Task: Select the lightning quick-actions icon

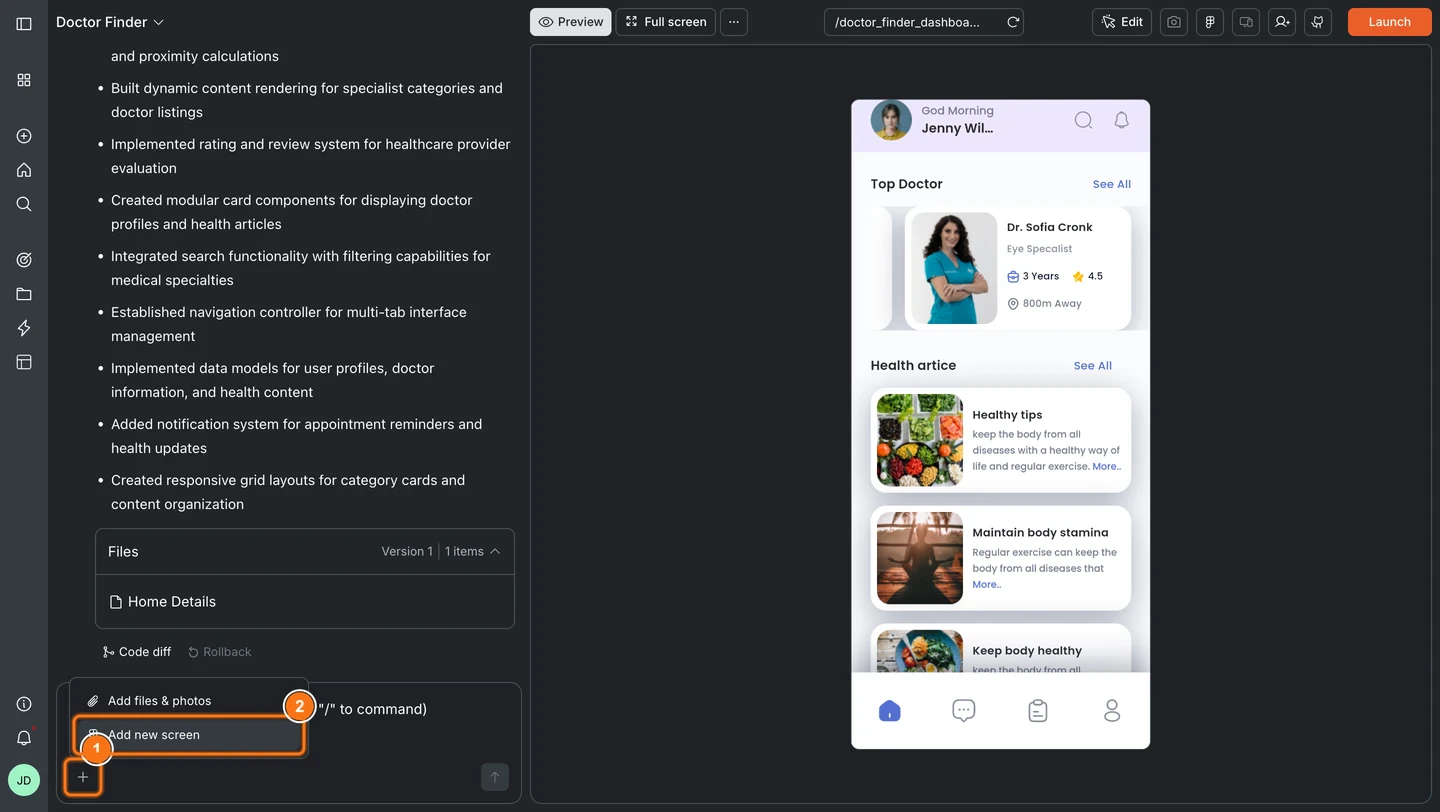Action: click(x=23, y=327)
